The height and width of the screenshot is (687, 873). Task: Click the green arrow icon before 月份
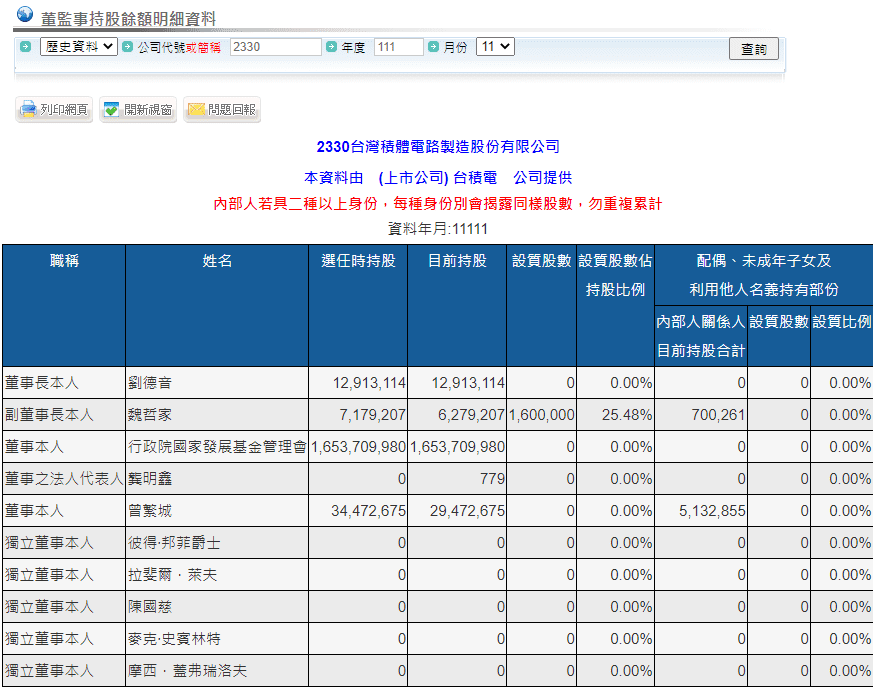point(433,47)
